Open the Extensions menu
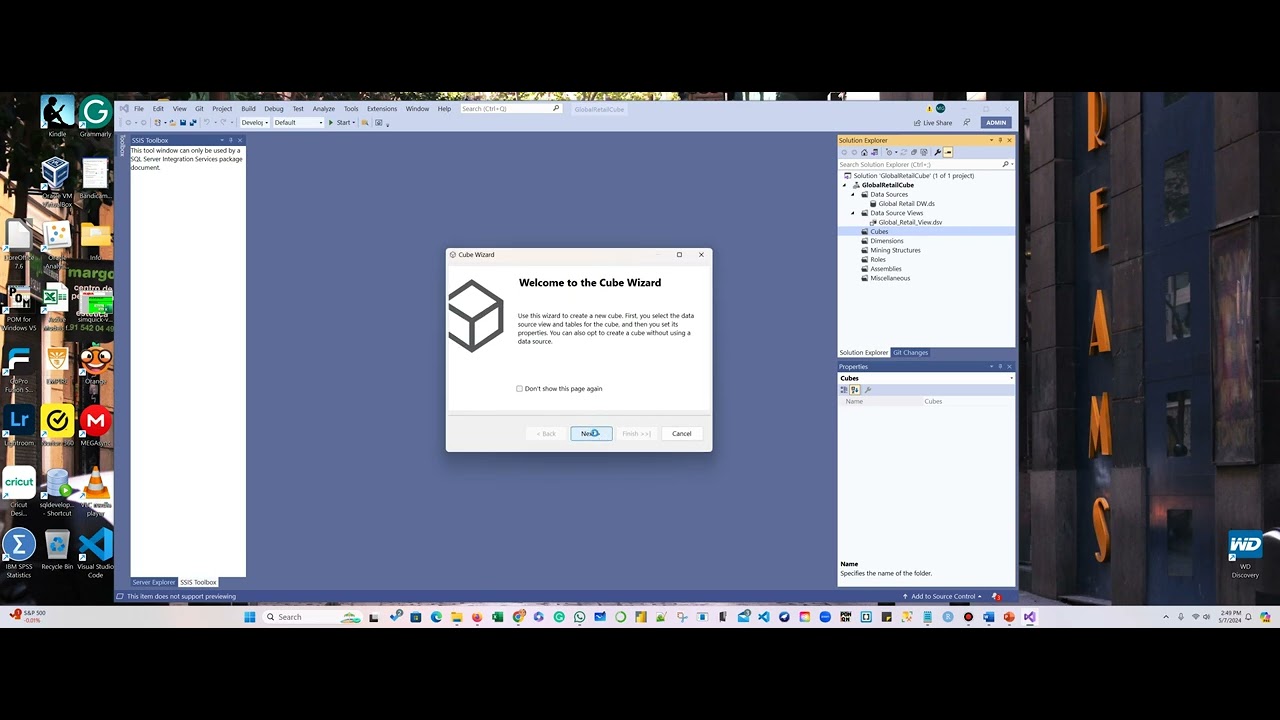 click(x=382, y=108)
